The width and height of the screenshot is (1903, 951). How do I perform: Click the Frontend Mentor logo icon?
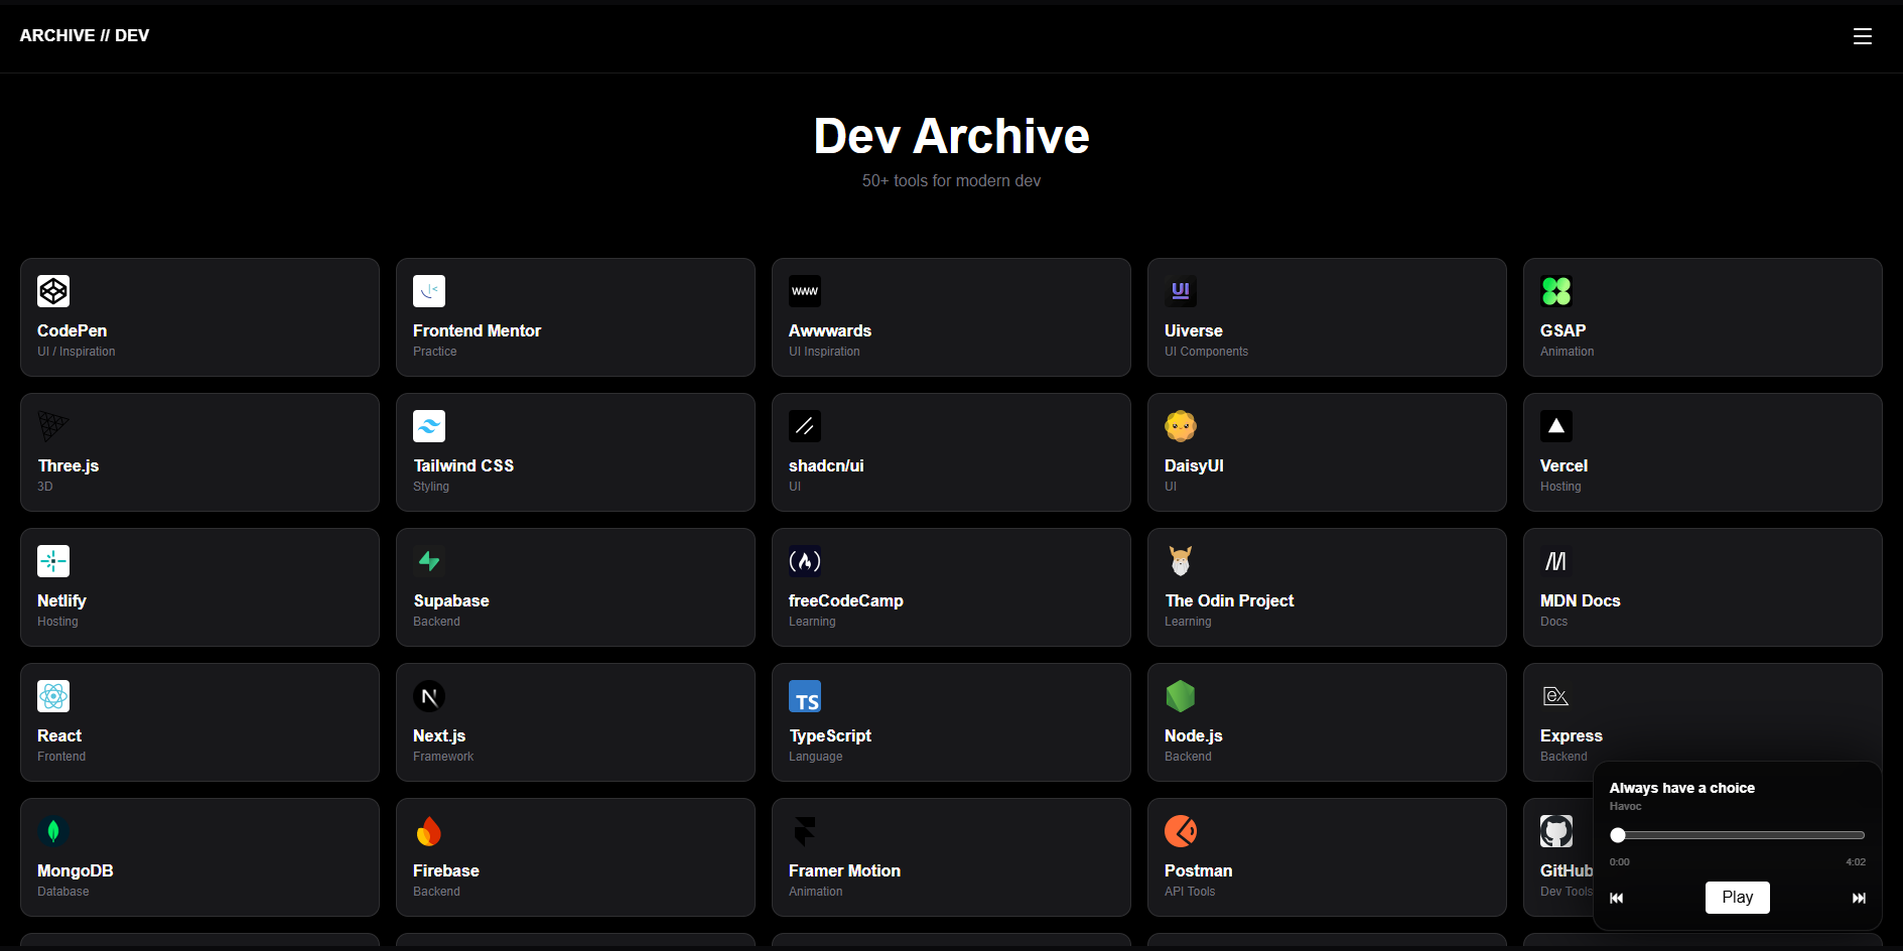[x=429, y=291]
